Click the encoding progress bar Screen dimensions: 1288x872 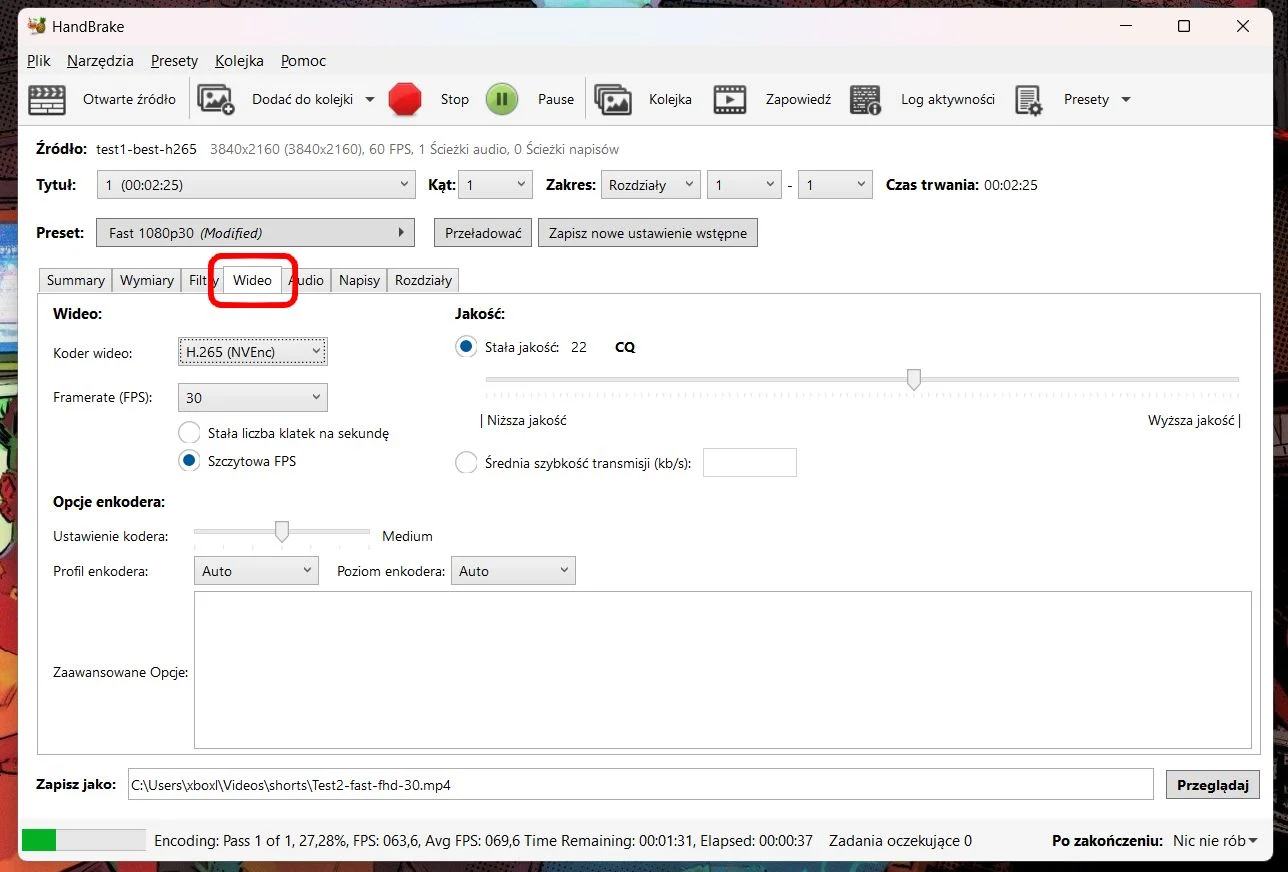click(84, 841)
